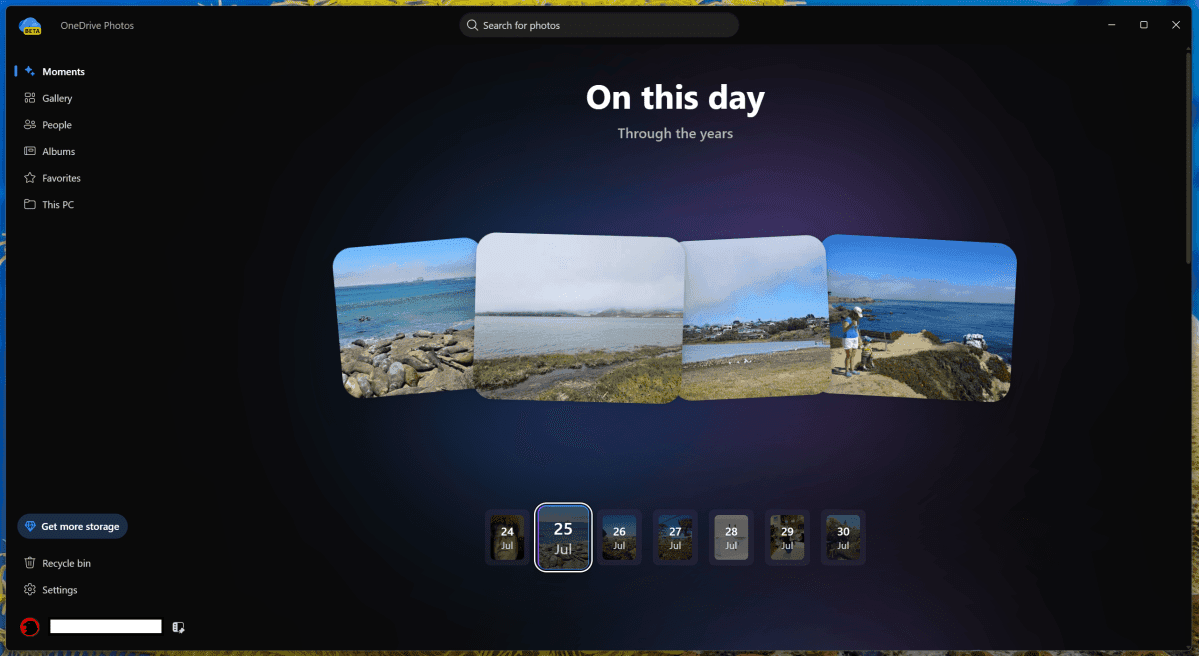
Task: Select the 24 Jul date thumbnail
Action: tap(507, 537)
